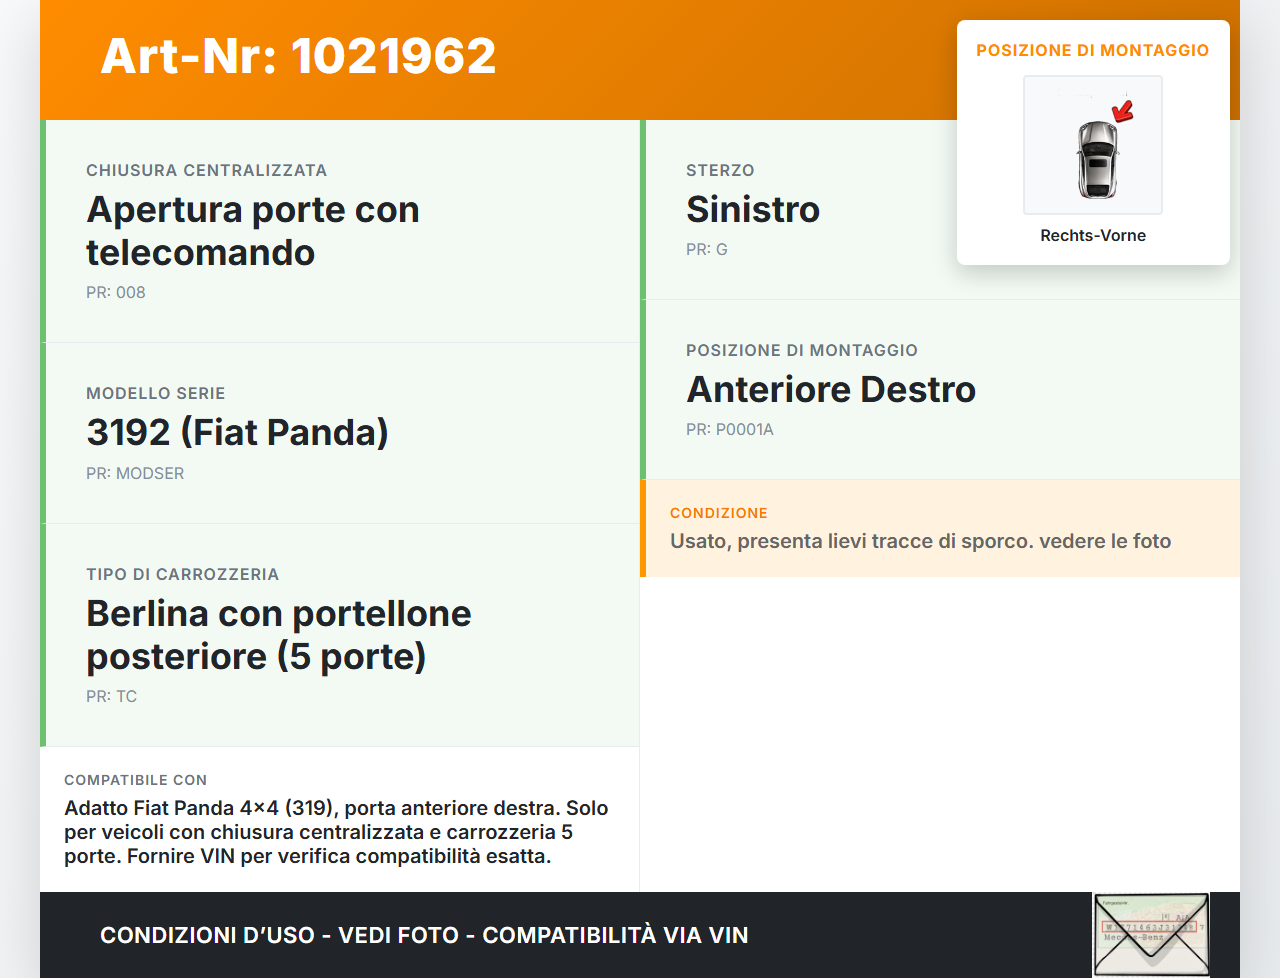Click the TIPO DI CARROZZERIA section label
The width and height of the screenshot is (1280, 978).
tap(182, 574)
